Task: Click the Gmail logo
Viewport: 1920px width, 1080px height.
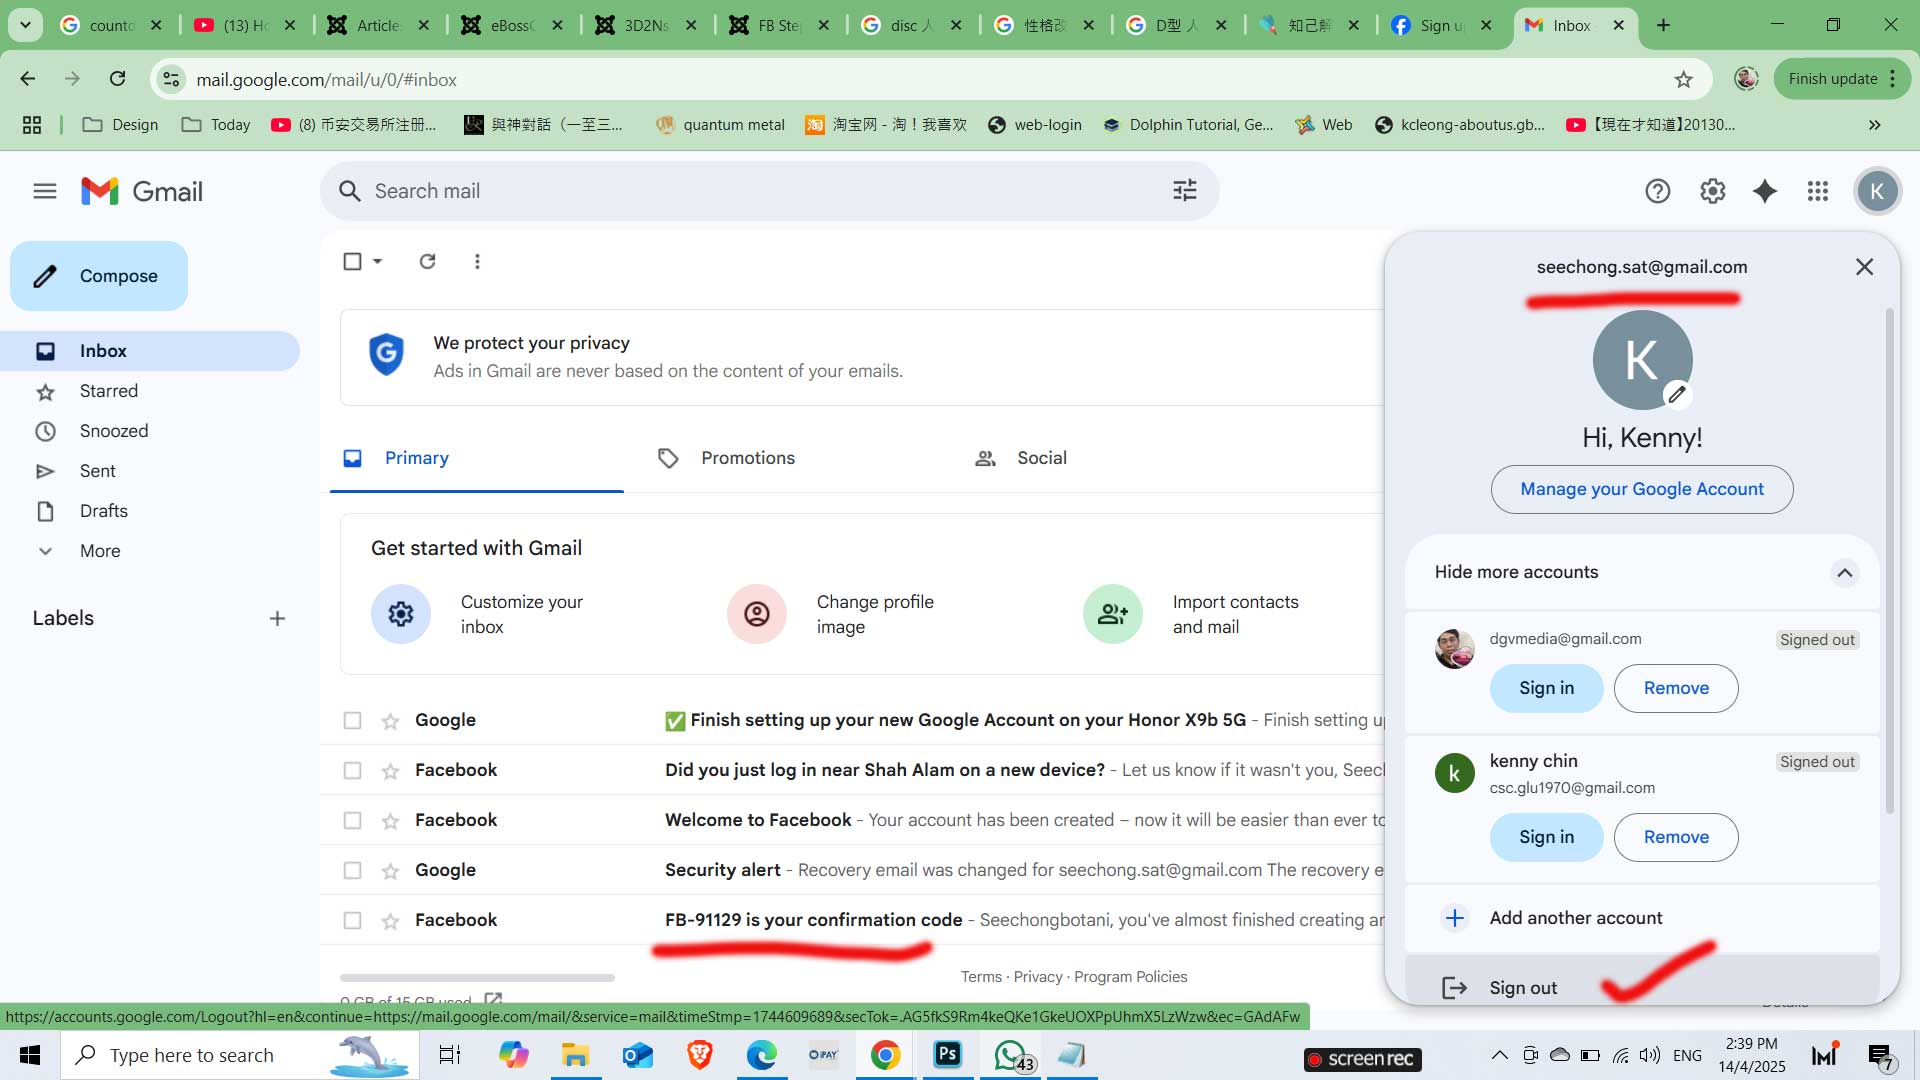Action: coord(142,191)
